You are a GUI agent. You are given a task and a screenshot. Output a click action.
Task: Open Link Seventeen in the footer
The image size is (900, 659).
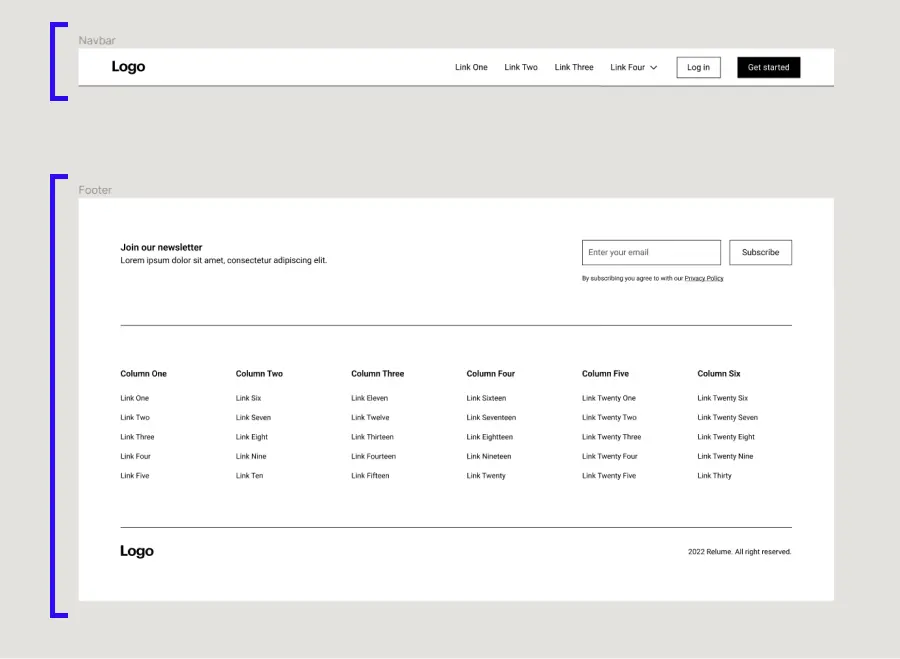[491, 417]
